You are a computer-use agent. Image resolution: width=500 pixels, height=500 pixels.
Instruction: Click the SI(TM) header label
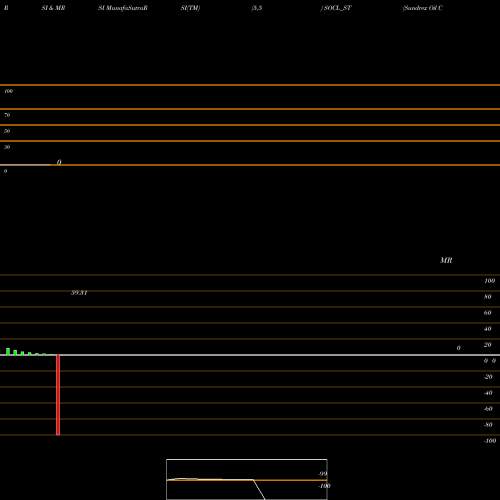pos(190,8)
